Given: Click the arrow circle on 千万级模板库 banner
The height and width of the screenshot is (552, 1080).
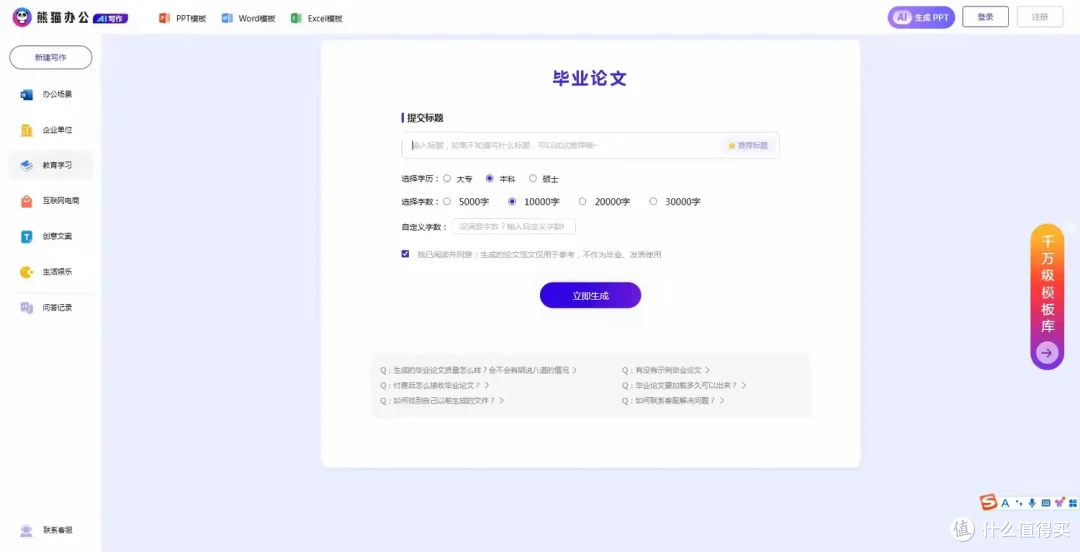Looking at the screenshot, I should (x=1048, y=353).
